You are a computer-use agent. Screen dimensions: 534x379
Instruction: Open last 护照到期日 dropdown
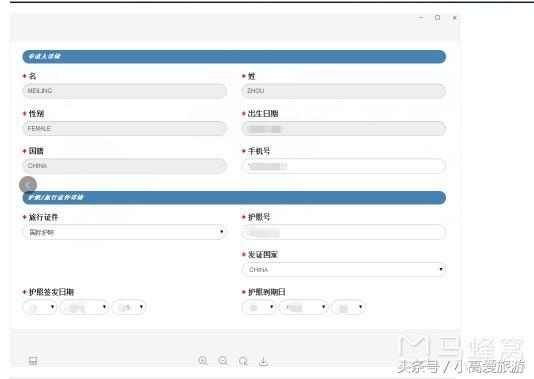pyautogui.click(x=348, y=307)
